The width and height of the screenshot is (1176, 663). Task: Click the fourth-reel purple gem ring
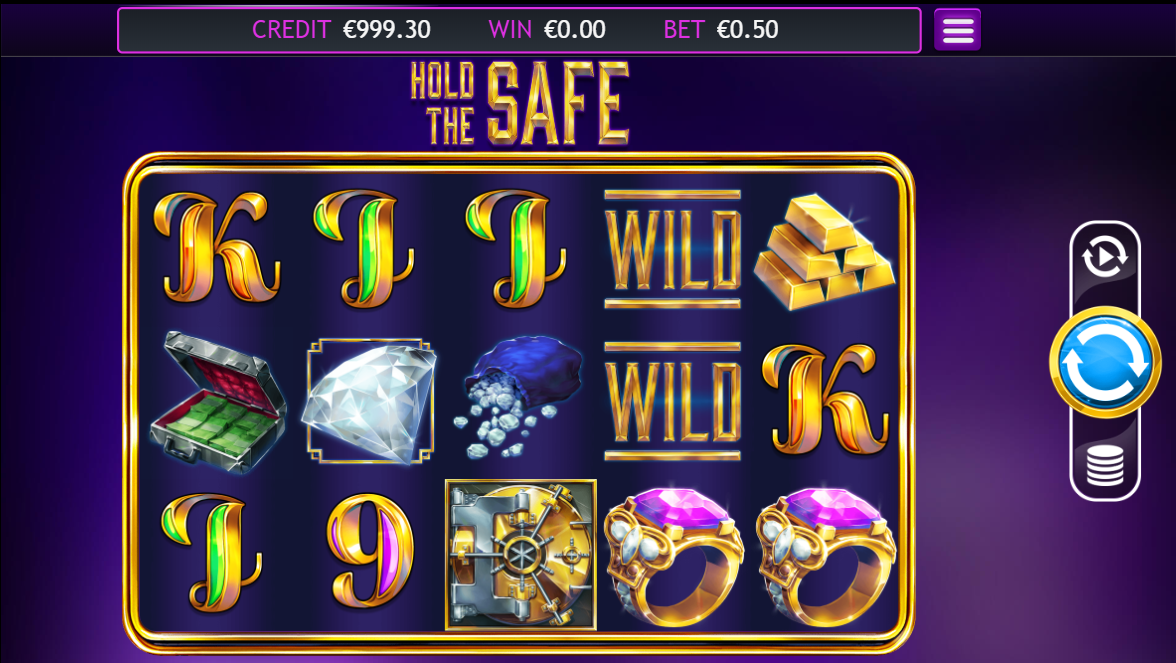pos(674,556)
